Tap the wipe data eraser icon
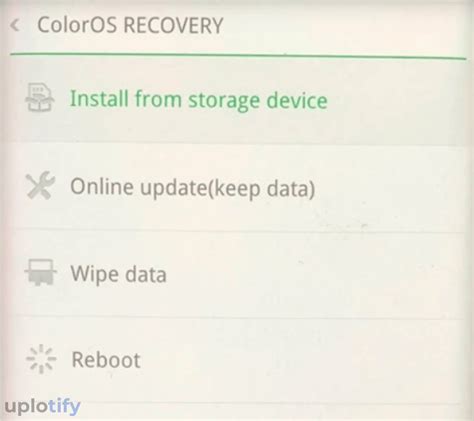This screenshot has width=474, height=421. [40, 272]
